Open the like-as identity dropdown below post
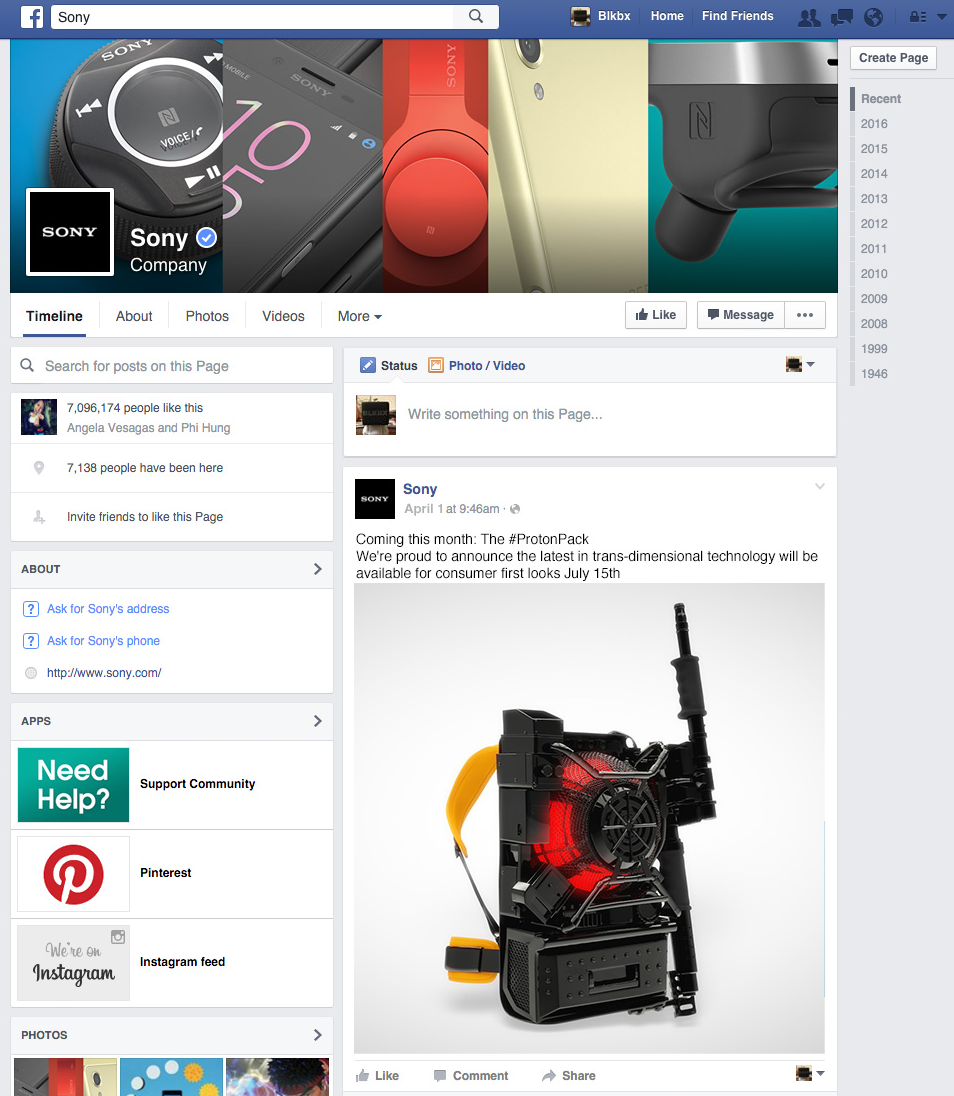This screenshot has width=954, height=1096. tap(810, 1073)
